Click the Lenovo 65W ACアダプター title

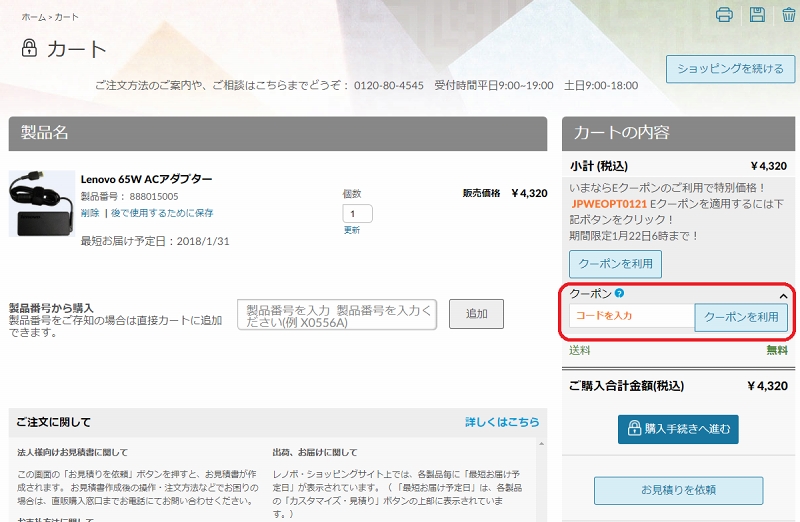(146, 179)
